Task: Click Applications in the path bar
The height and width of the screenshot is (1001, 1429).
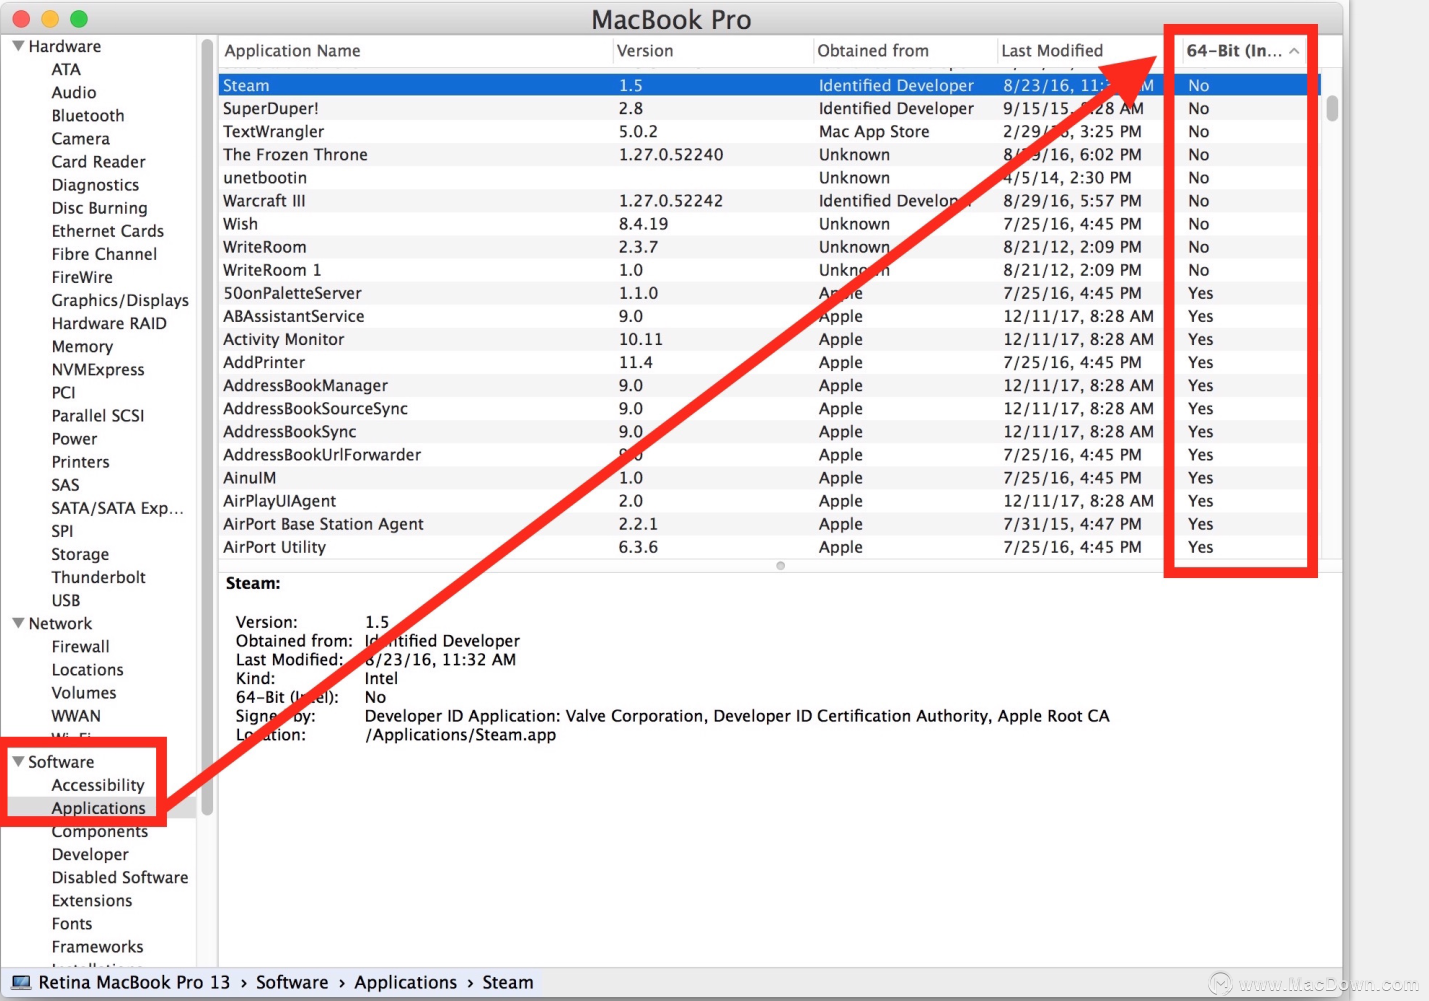Action: pyautogui.click(x=405, y=982)
